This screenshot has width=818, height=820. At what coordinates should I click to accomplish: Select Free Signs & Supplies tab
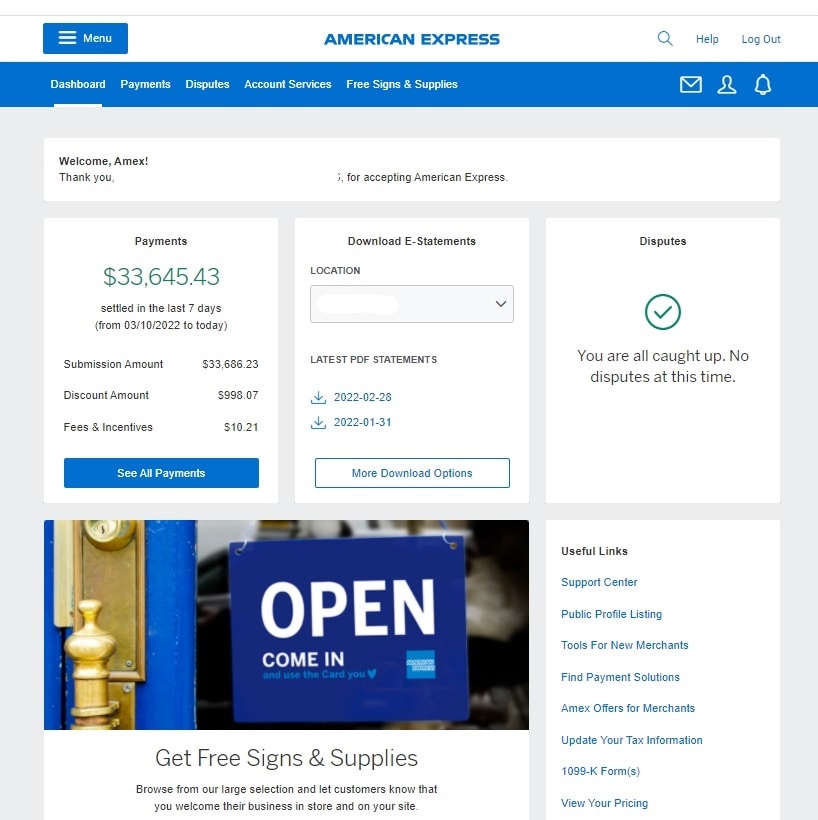[401, 84]
